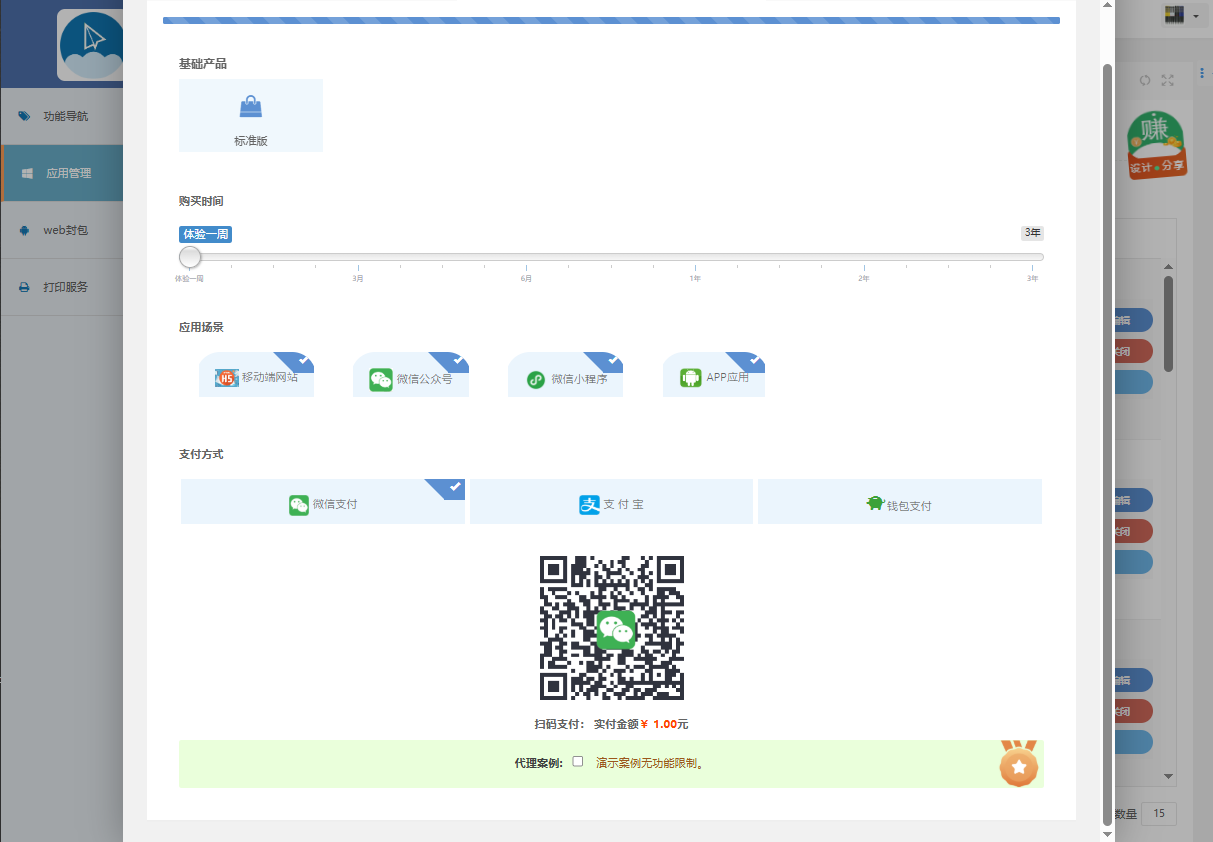
Task: Toggle the 移动端网站 scenario option
Action: click(x=257, y=377)
